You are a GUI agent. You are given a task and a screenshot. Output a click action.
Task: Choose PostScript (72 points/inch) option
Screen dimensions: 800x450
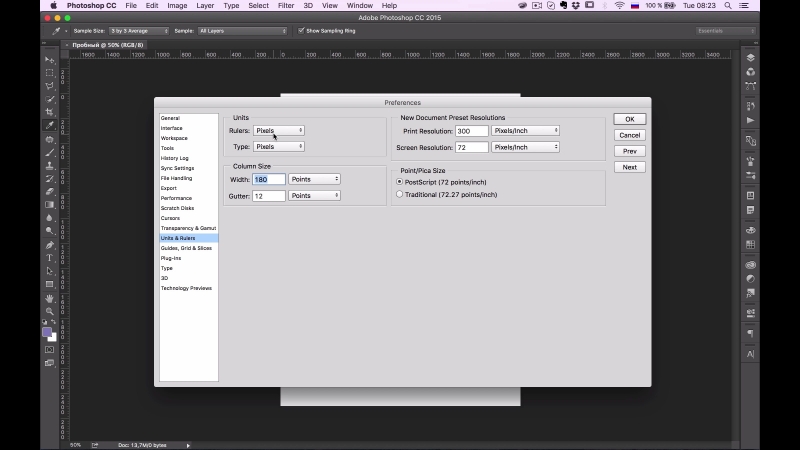(x=399, y=182)
